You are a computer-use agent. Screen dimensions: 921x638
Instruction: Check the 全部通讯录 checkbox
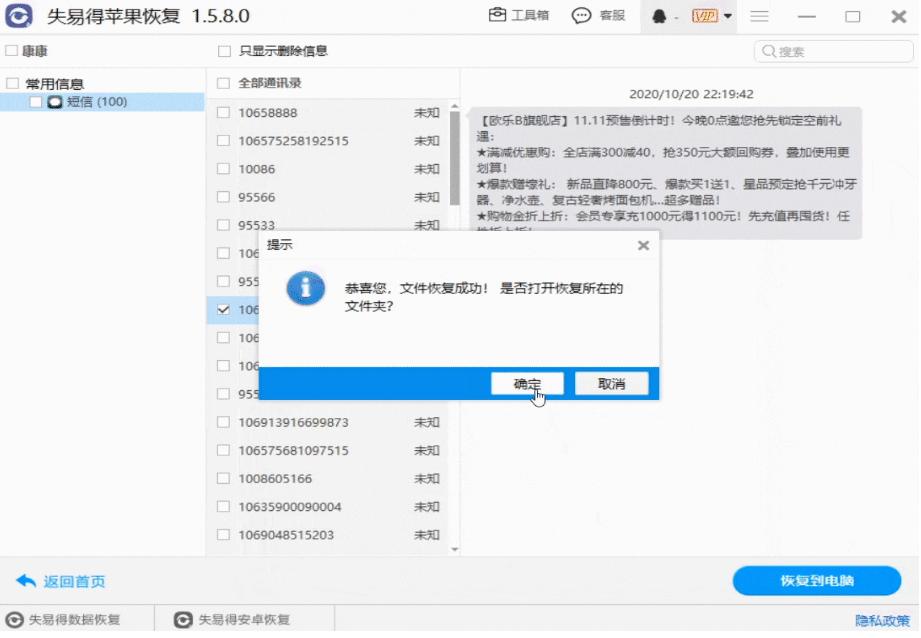222,84
